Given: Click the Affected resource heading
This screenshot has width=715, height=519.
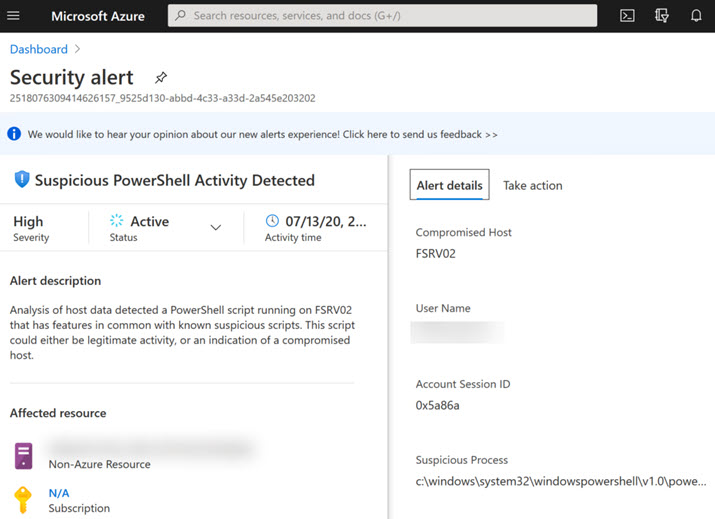Looking at the screenshot, I should pyautogui.click(x=58, y=413).
